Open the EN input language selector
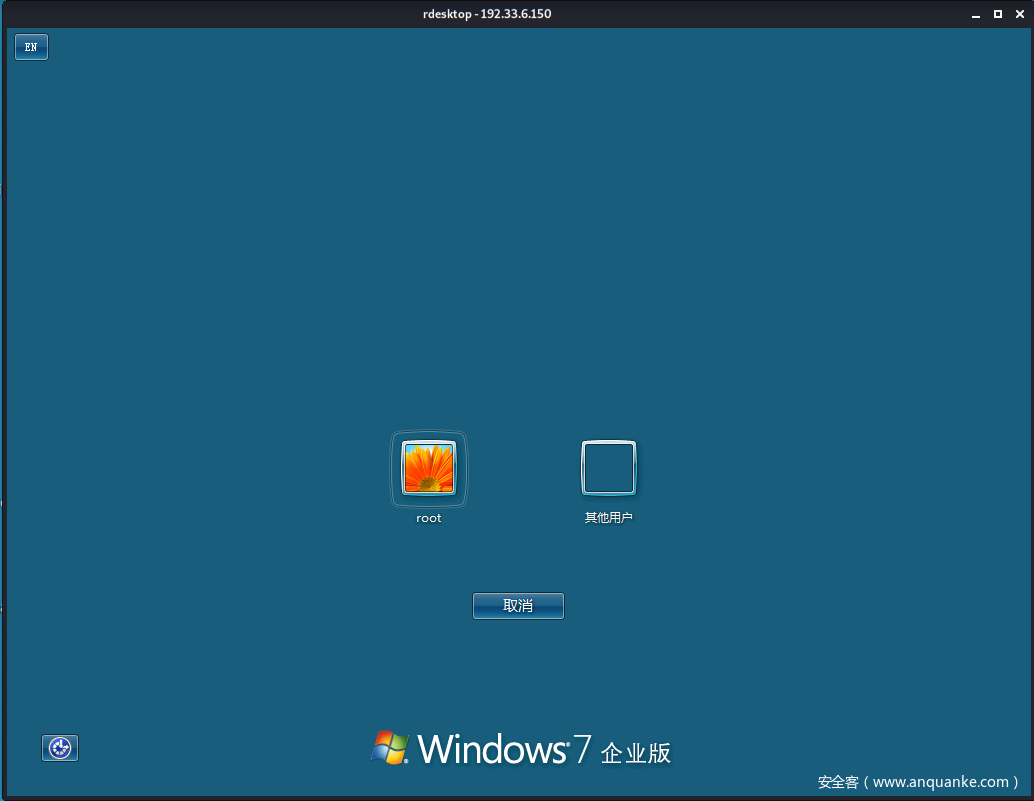 click(31, 47)
